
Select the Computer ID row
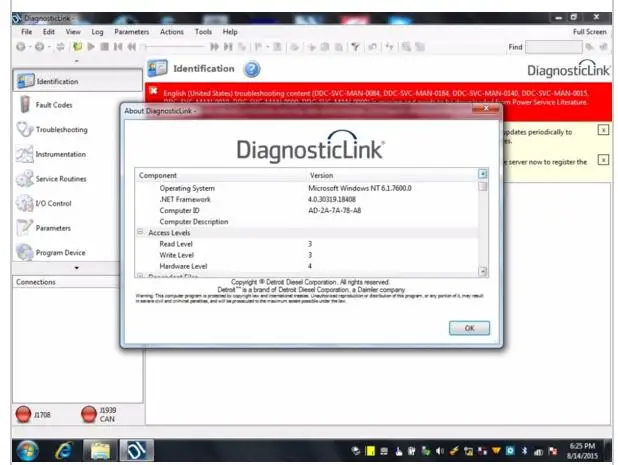(x=307, y=210)
